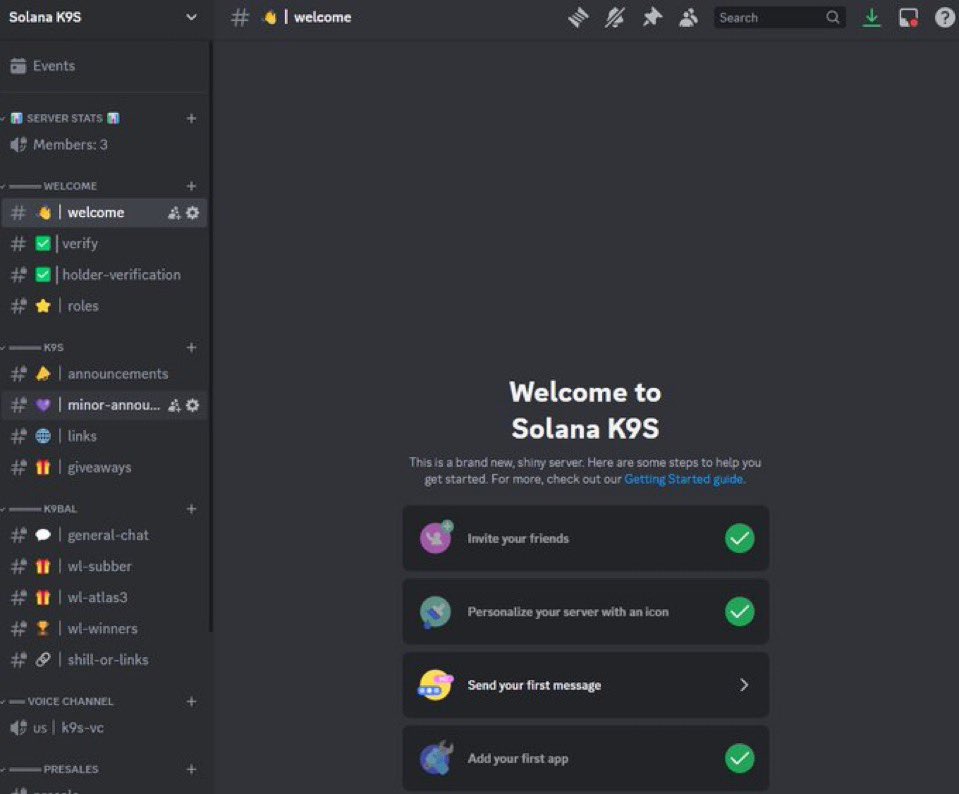Open the Getting Started guide link
Image resolution: width=959 pixels, height=794 pixels.
684,479
